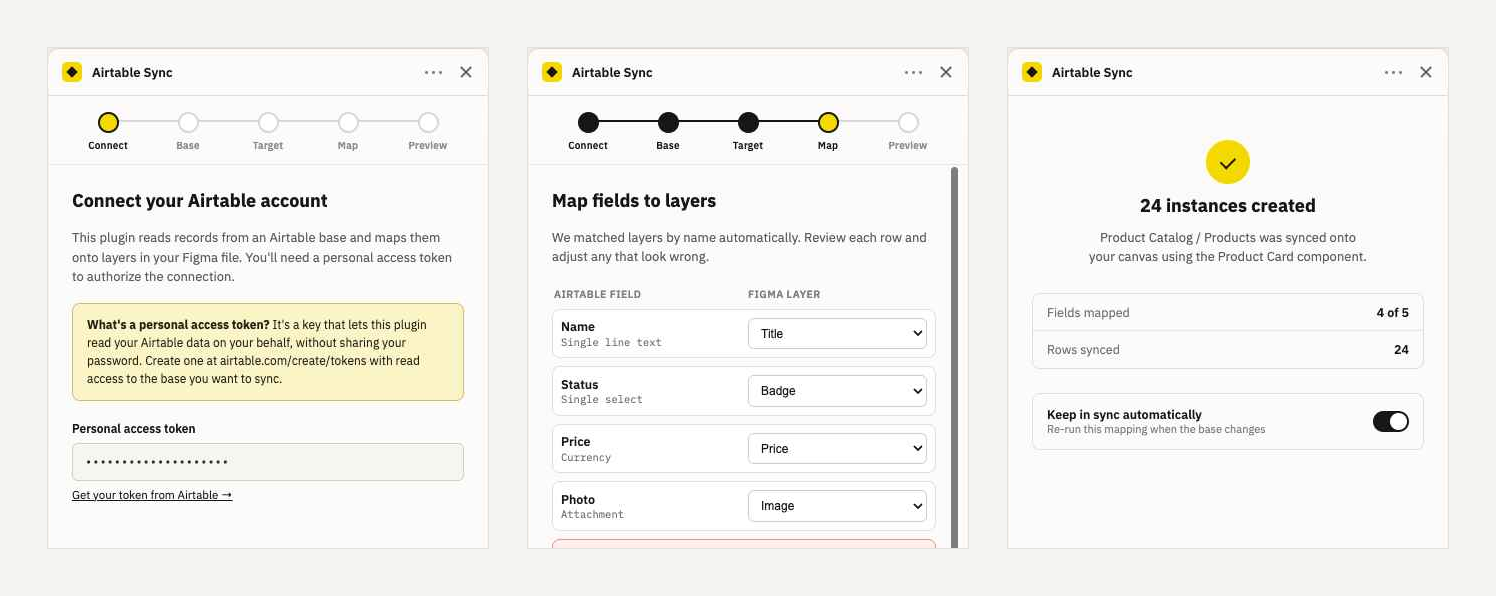This screenshot has height=596, width=1496.
Task: Click the Rows synced 24 row
Action: 1228,350
